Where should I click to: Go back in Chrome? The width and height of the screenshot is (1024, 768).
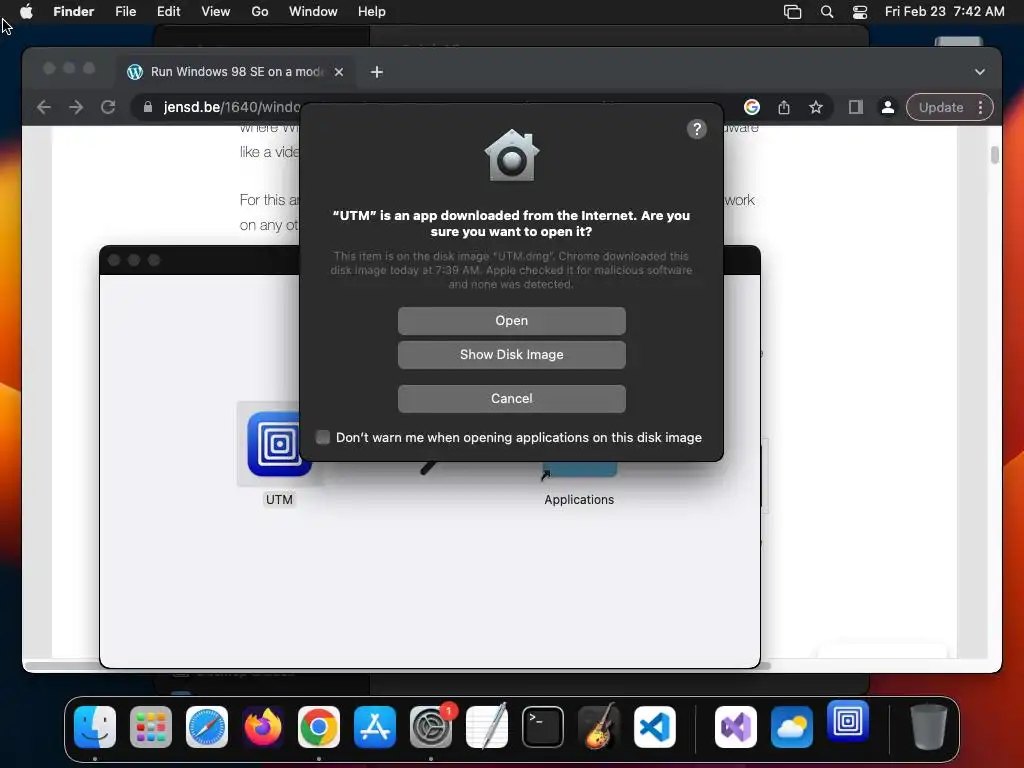(44, 107)
